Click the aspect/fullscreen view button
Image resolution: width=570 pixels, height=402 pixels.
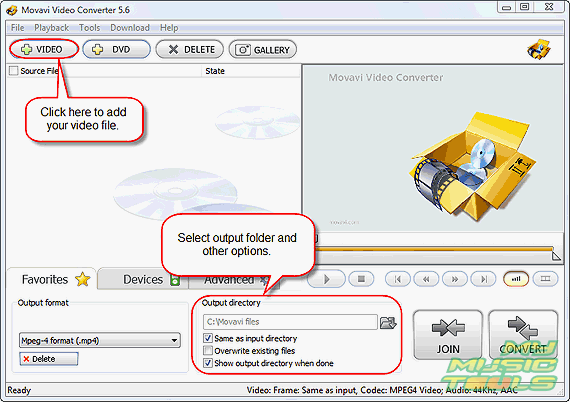coord(545,279)
